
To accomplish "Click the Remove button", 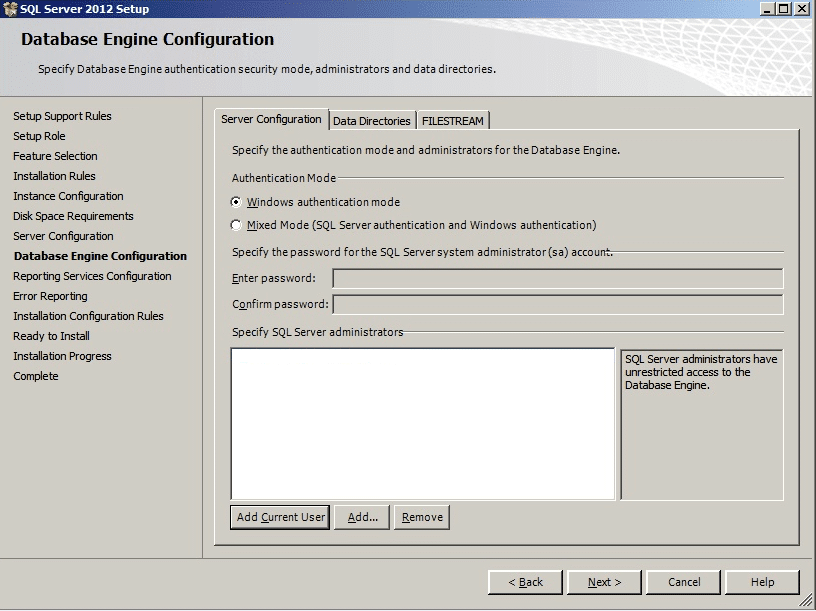I will click(x=420, y=517).
